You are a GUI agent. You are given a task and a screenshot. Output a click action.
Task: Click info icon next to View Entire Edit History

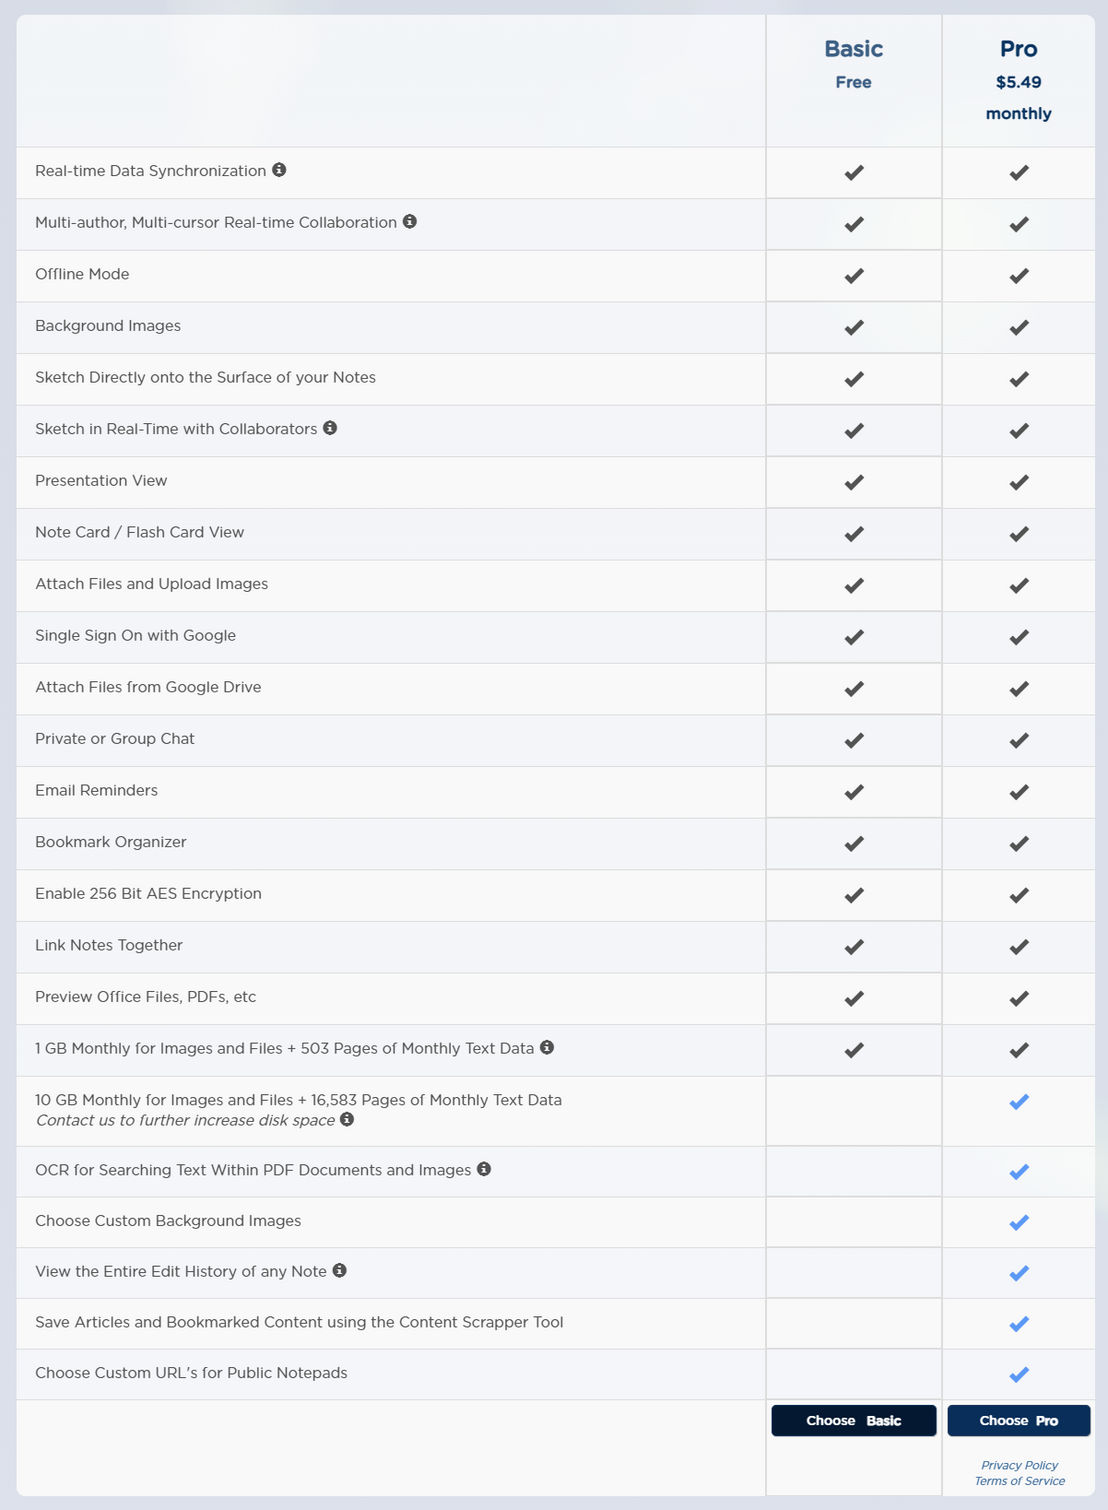tap(340, 1270)
